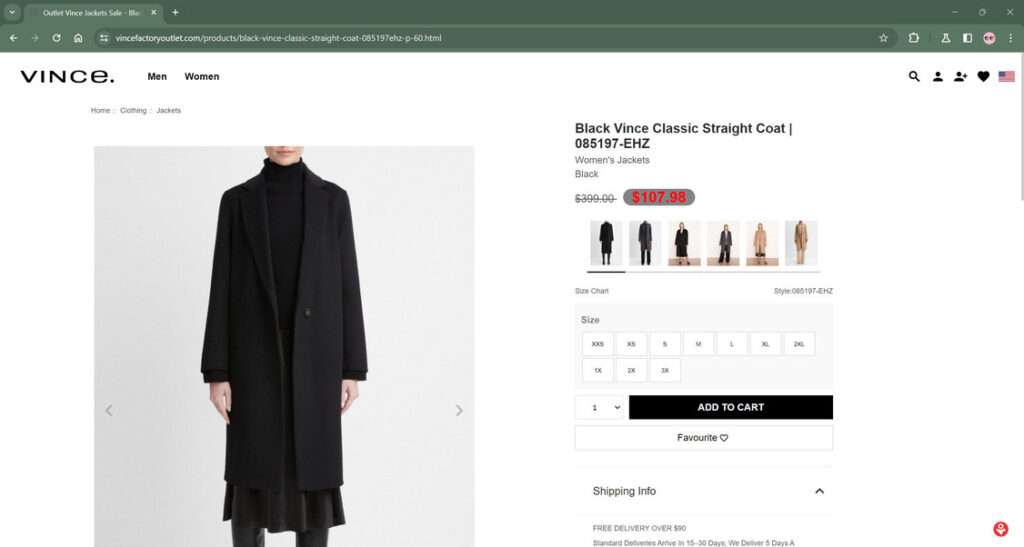The height and width of the screenshot is (547, 1024).
Task: Go to next product image arrow
Action: coord(459,410)
